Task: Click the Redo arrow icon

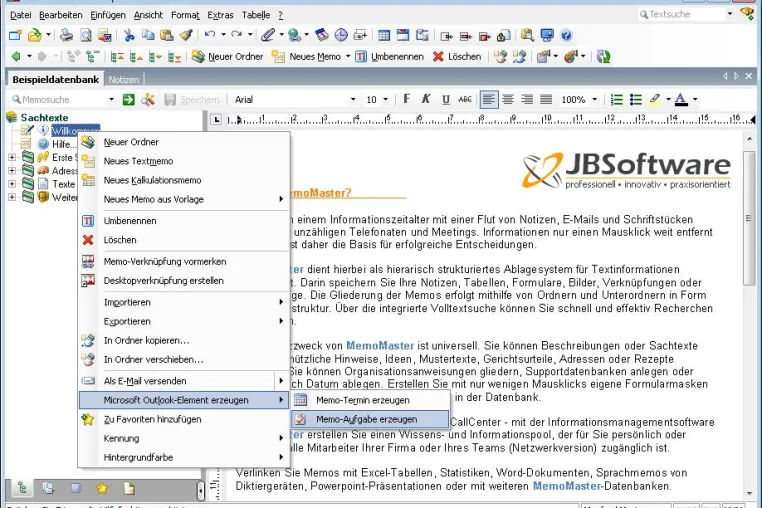Action: 237,35
